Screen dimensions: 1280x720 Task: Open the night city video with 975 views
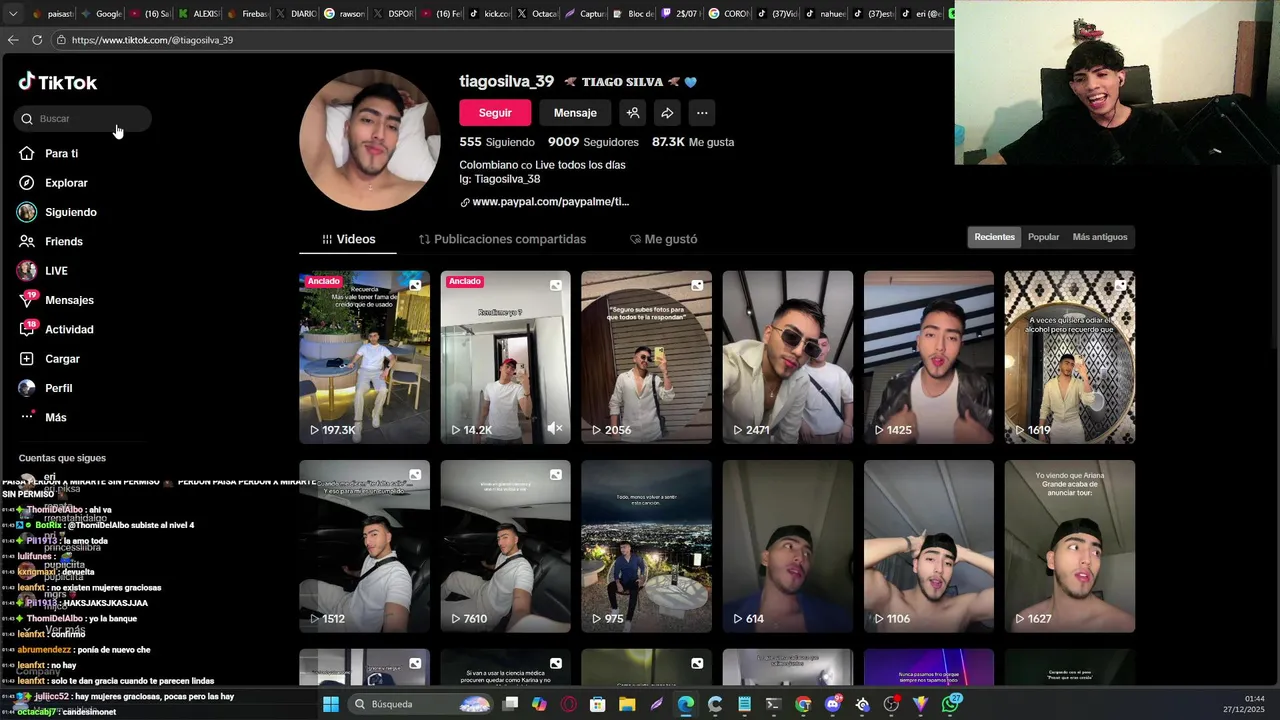tap(646, 546)
